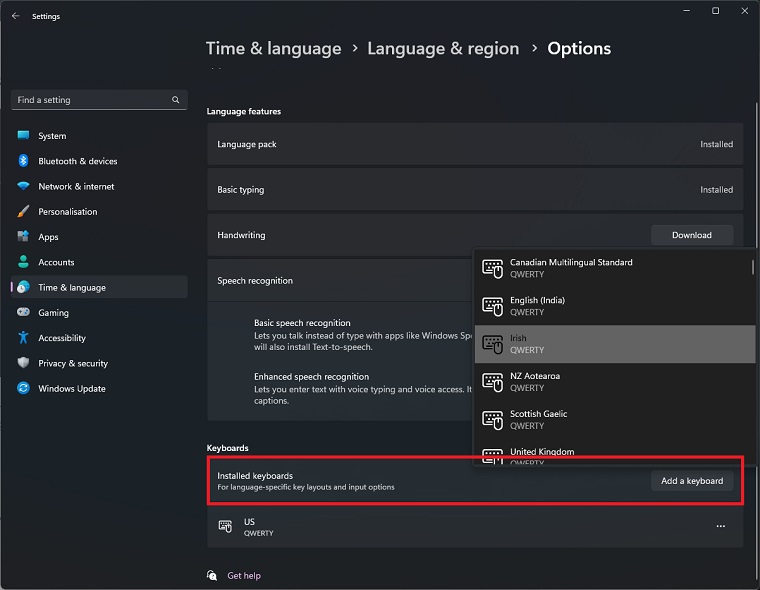Click Installed keyboards label
Viewport: 760px width, 590px height.
click(x=255, y=476)
